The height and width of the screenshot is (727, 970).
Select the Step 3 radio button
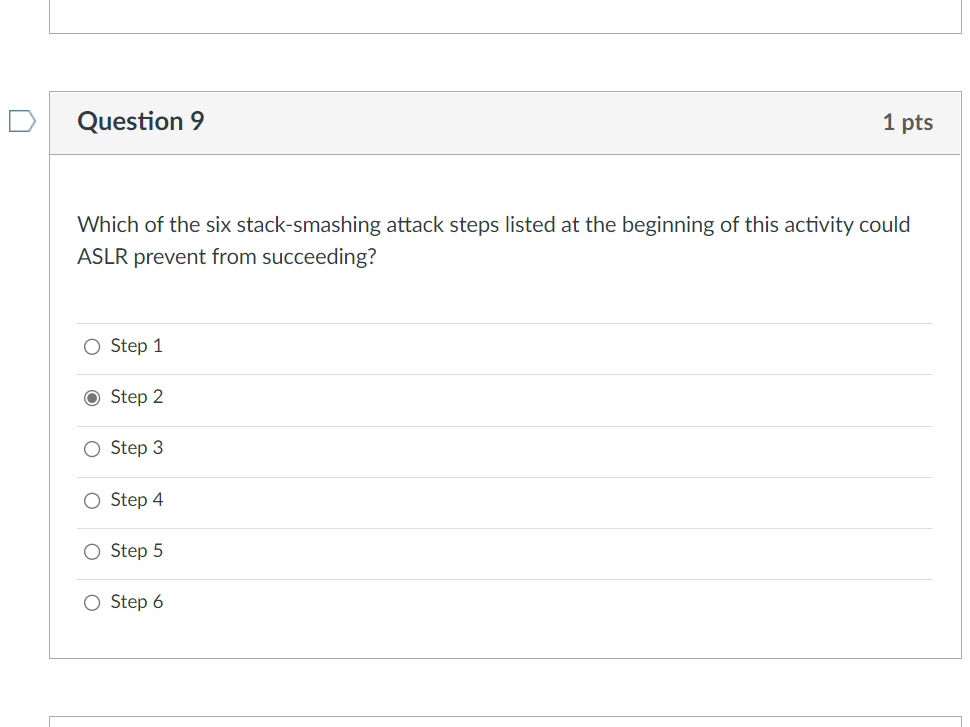(x=92, y=449)
